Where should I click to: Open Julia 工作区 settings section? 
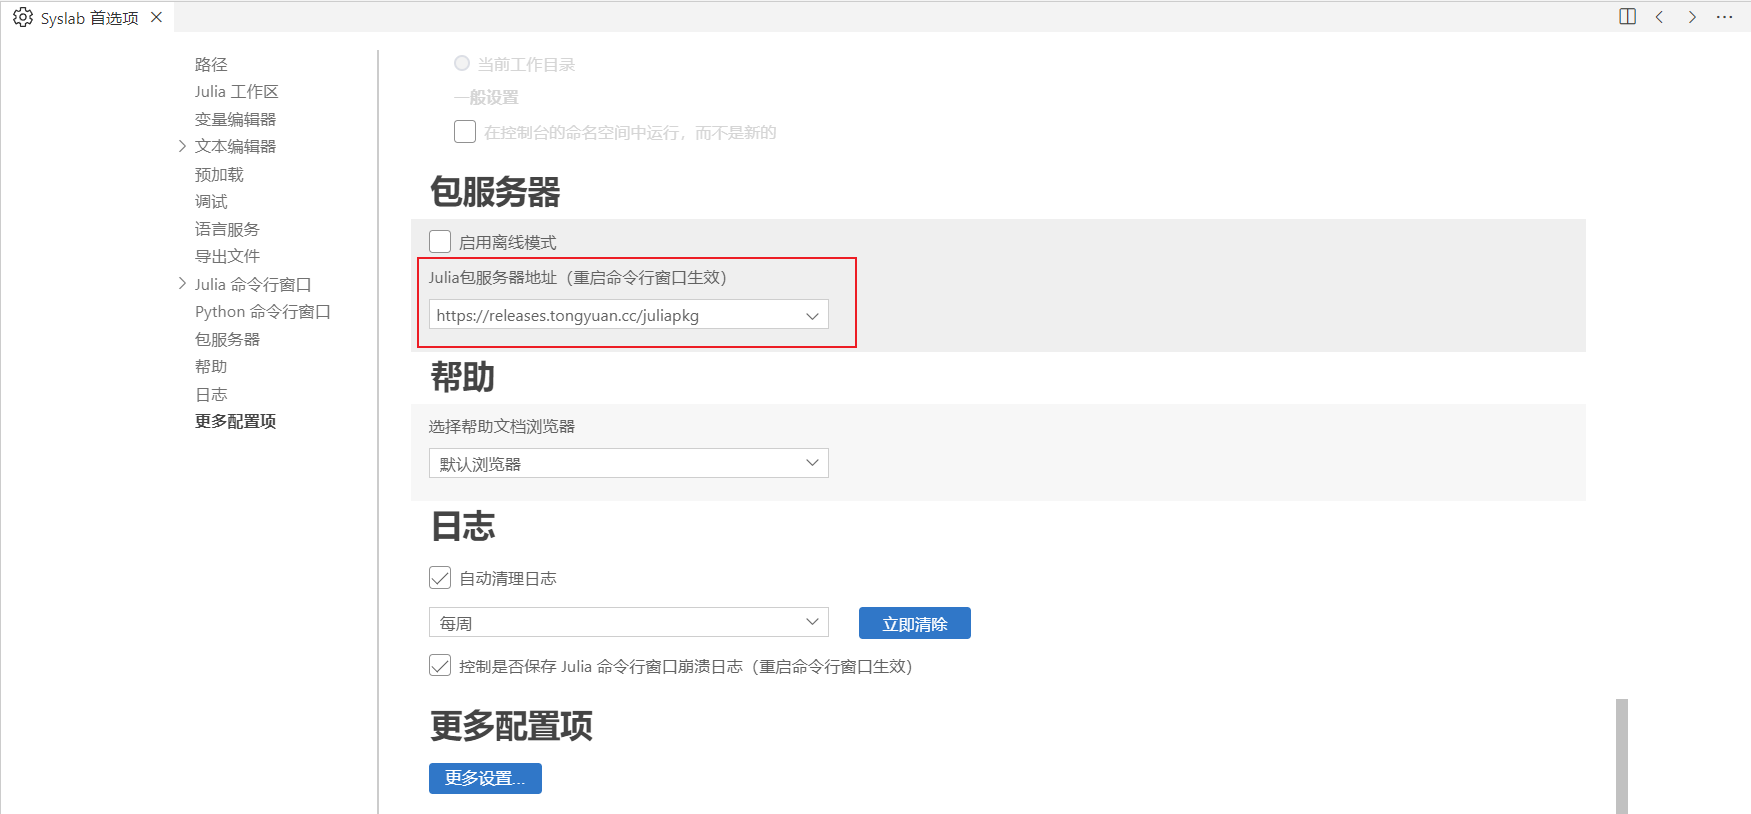click(x=236, y=91)
